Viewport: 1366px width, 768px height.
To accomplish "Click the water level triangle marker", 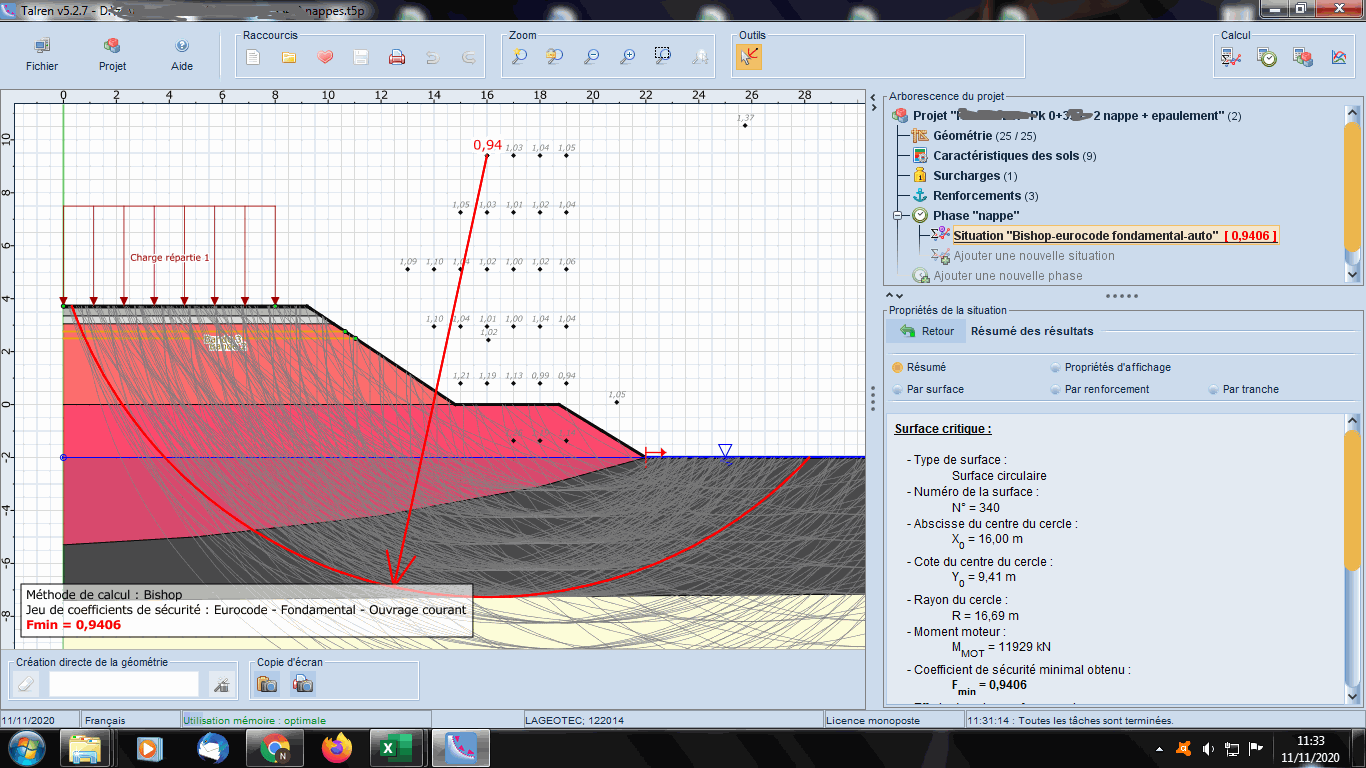I will click(726, 453).
